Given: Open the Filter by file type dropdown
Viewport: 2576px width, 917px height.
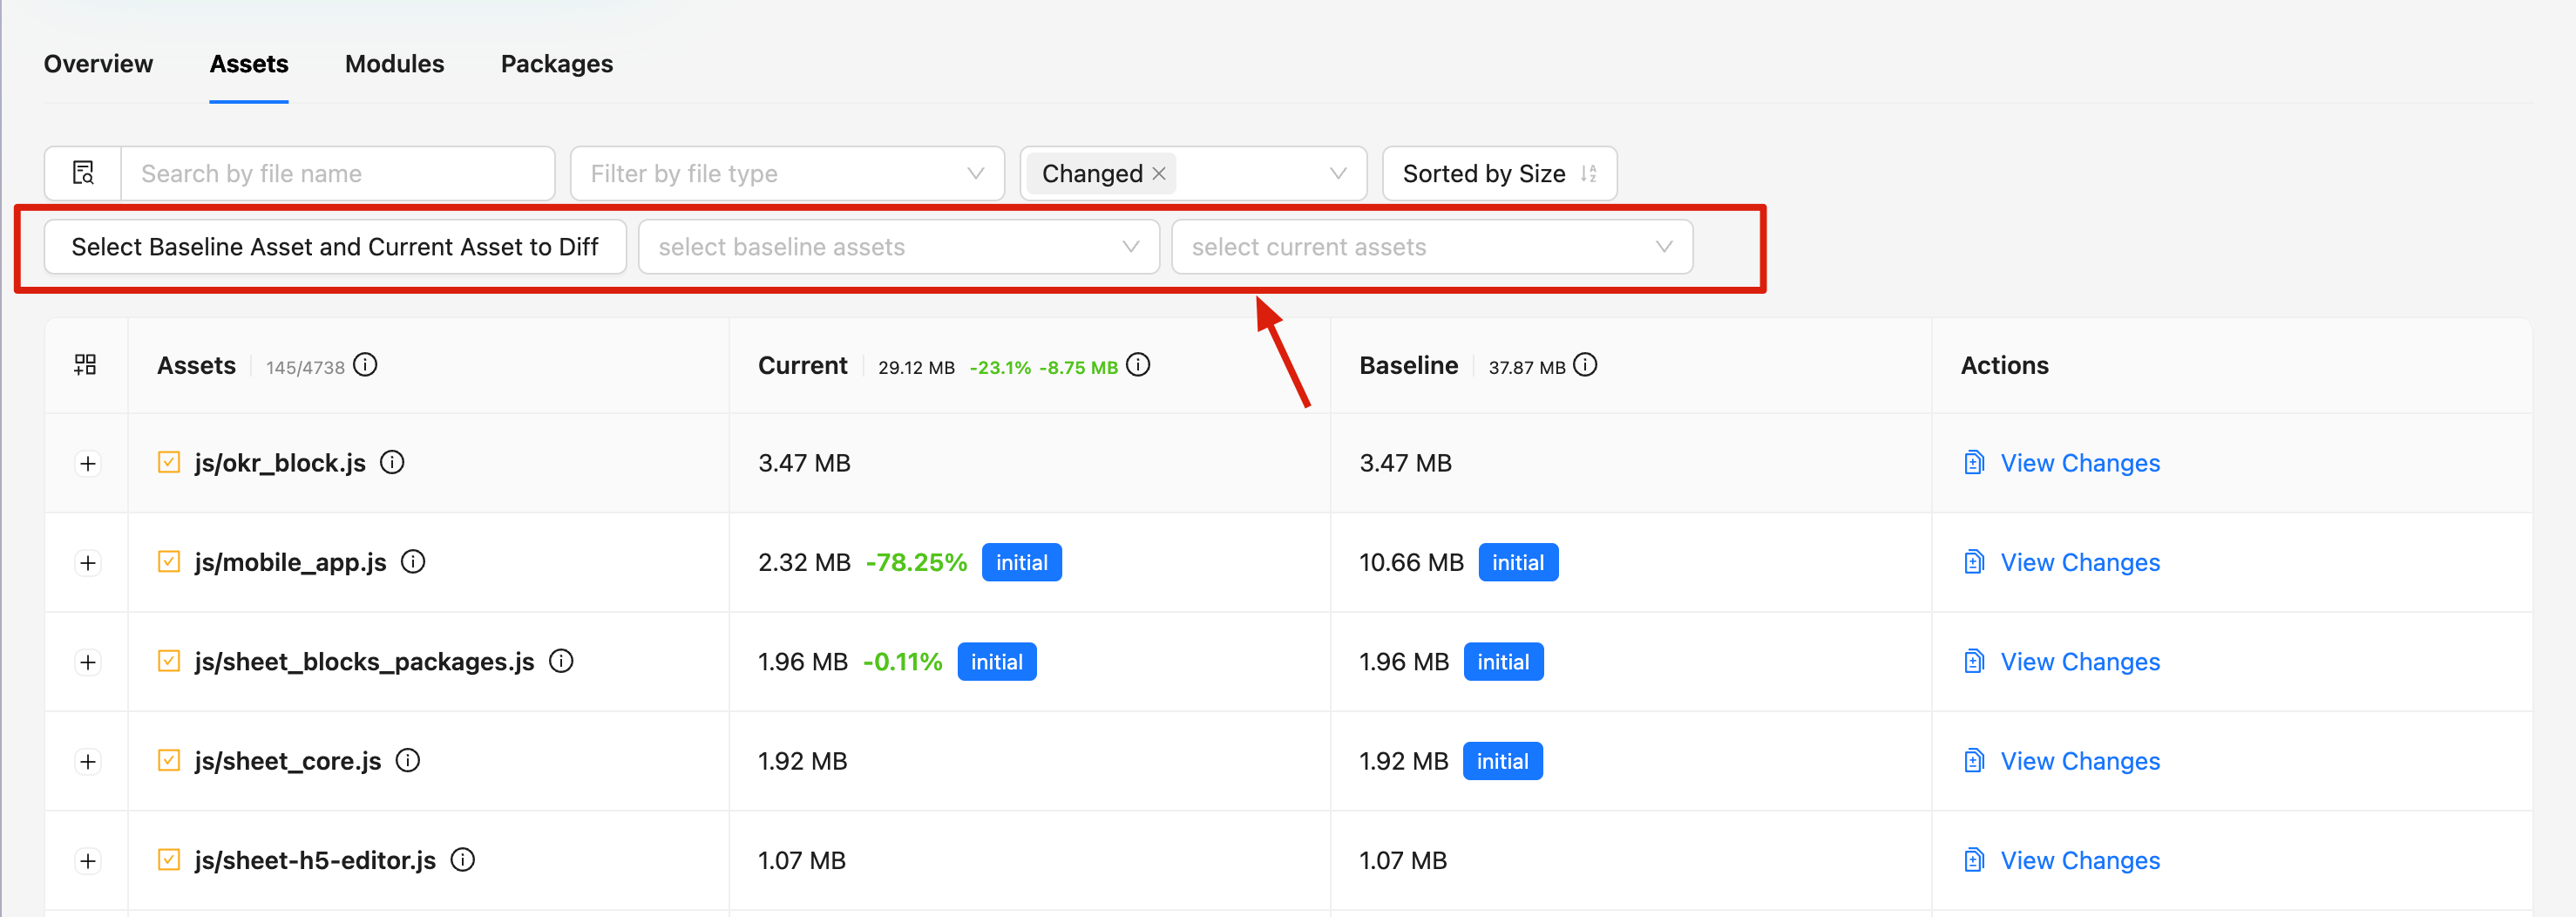Looking at the screenshot, I should click(x=787, y=173).
